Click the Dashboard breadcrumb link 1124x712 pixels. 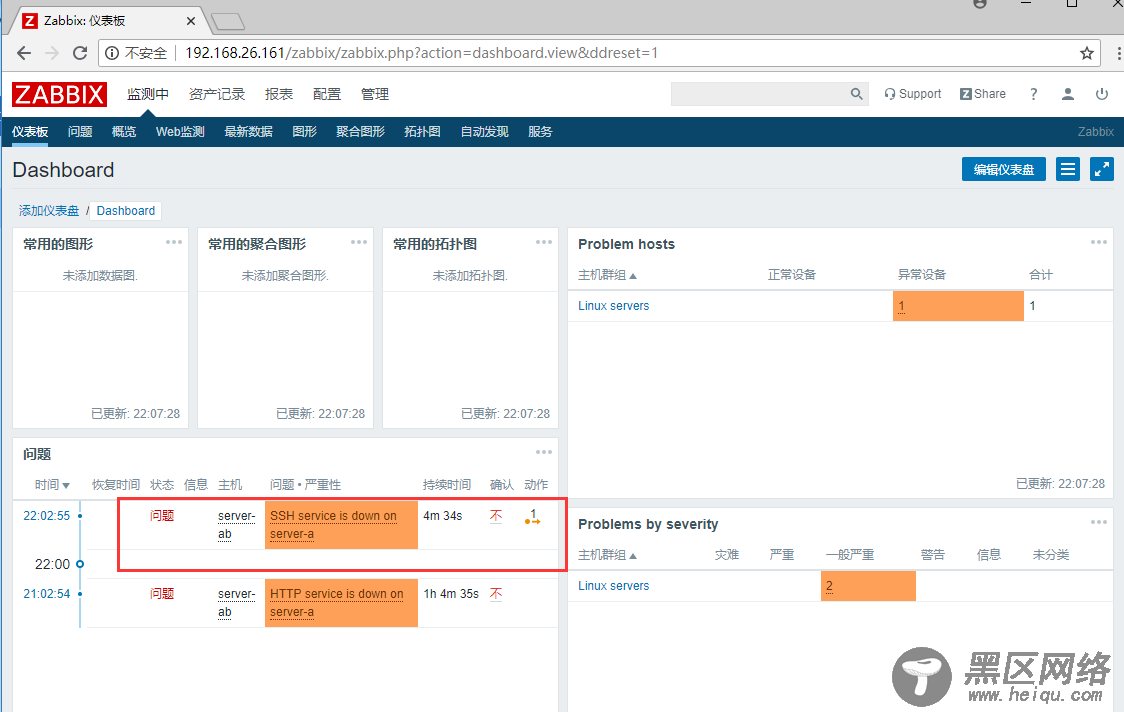[x=125, y=211]
